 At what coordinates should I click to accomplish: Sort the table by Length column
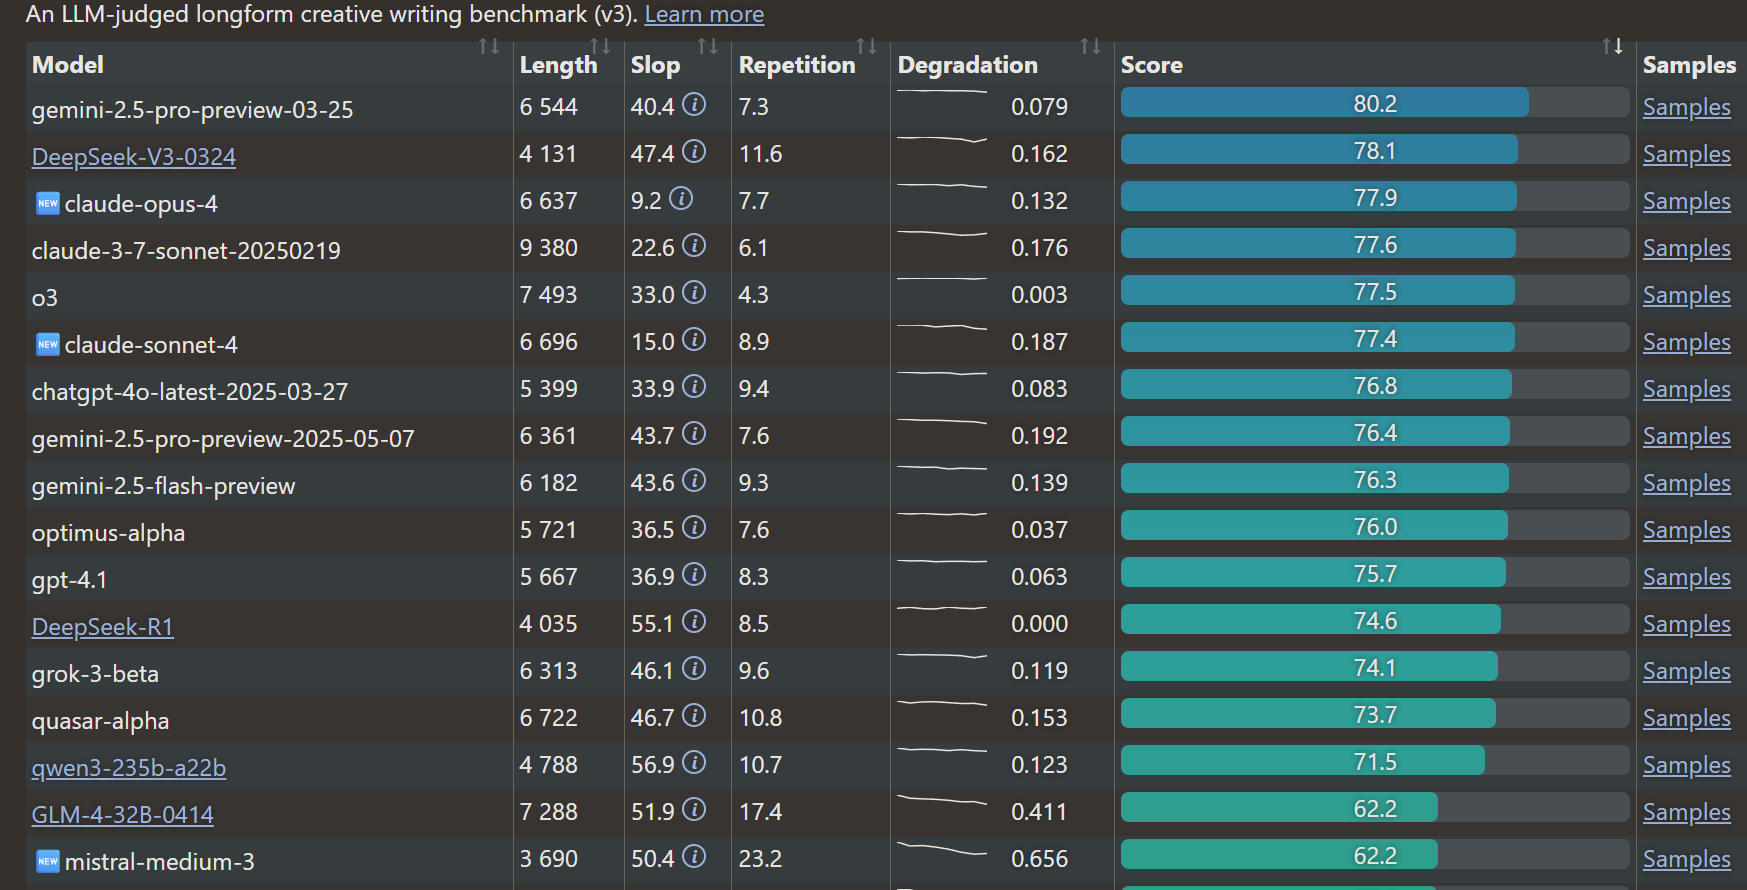point(600,46)
